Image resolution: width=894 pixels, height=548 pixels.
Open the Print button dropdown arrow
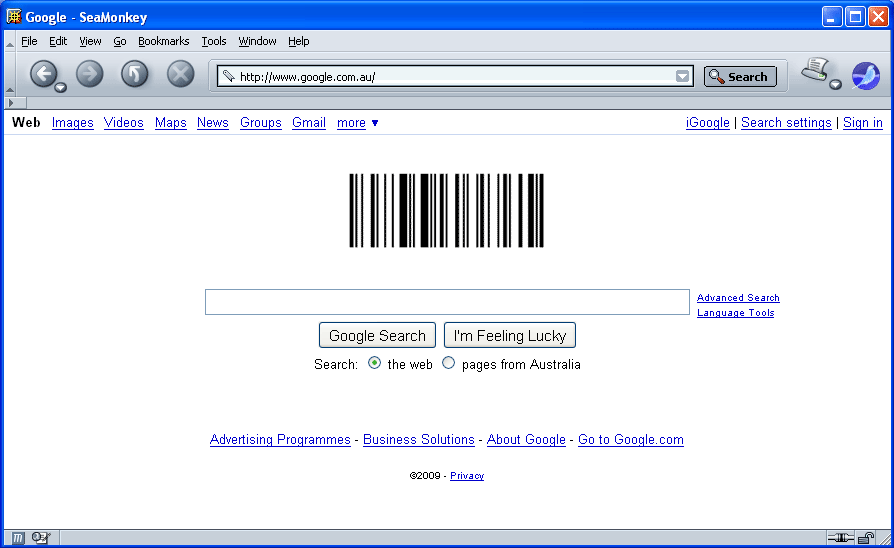835,85
